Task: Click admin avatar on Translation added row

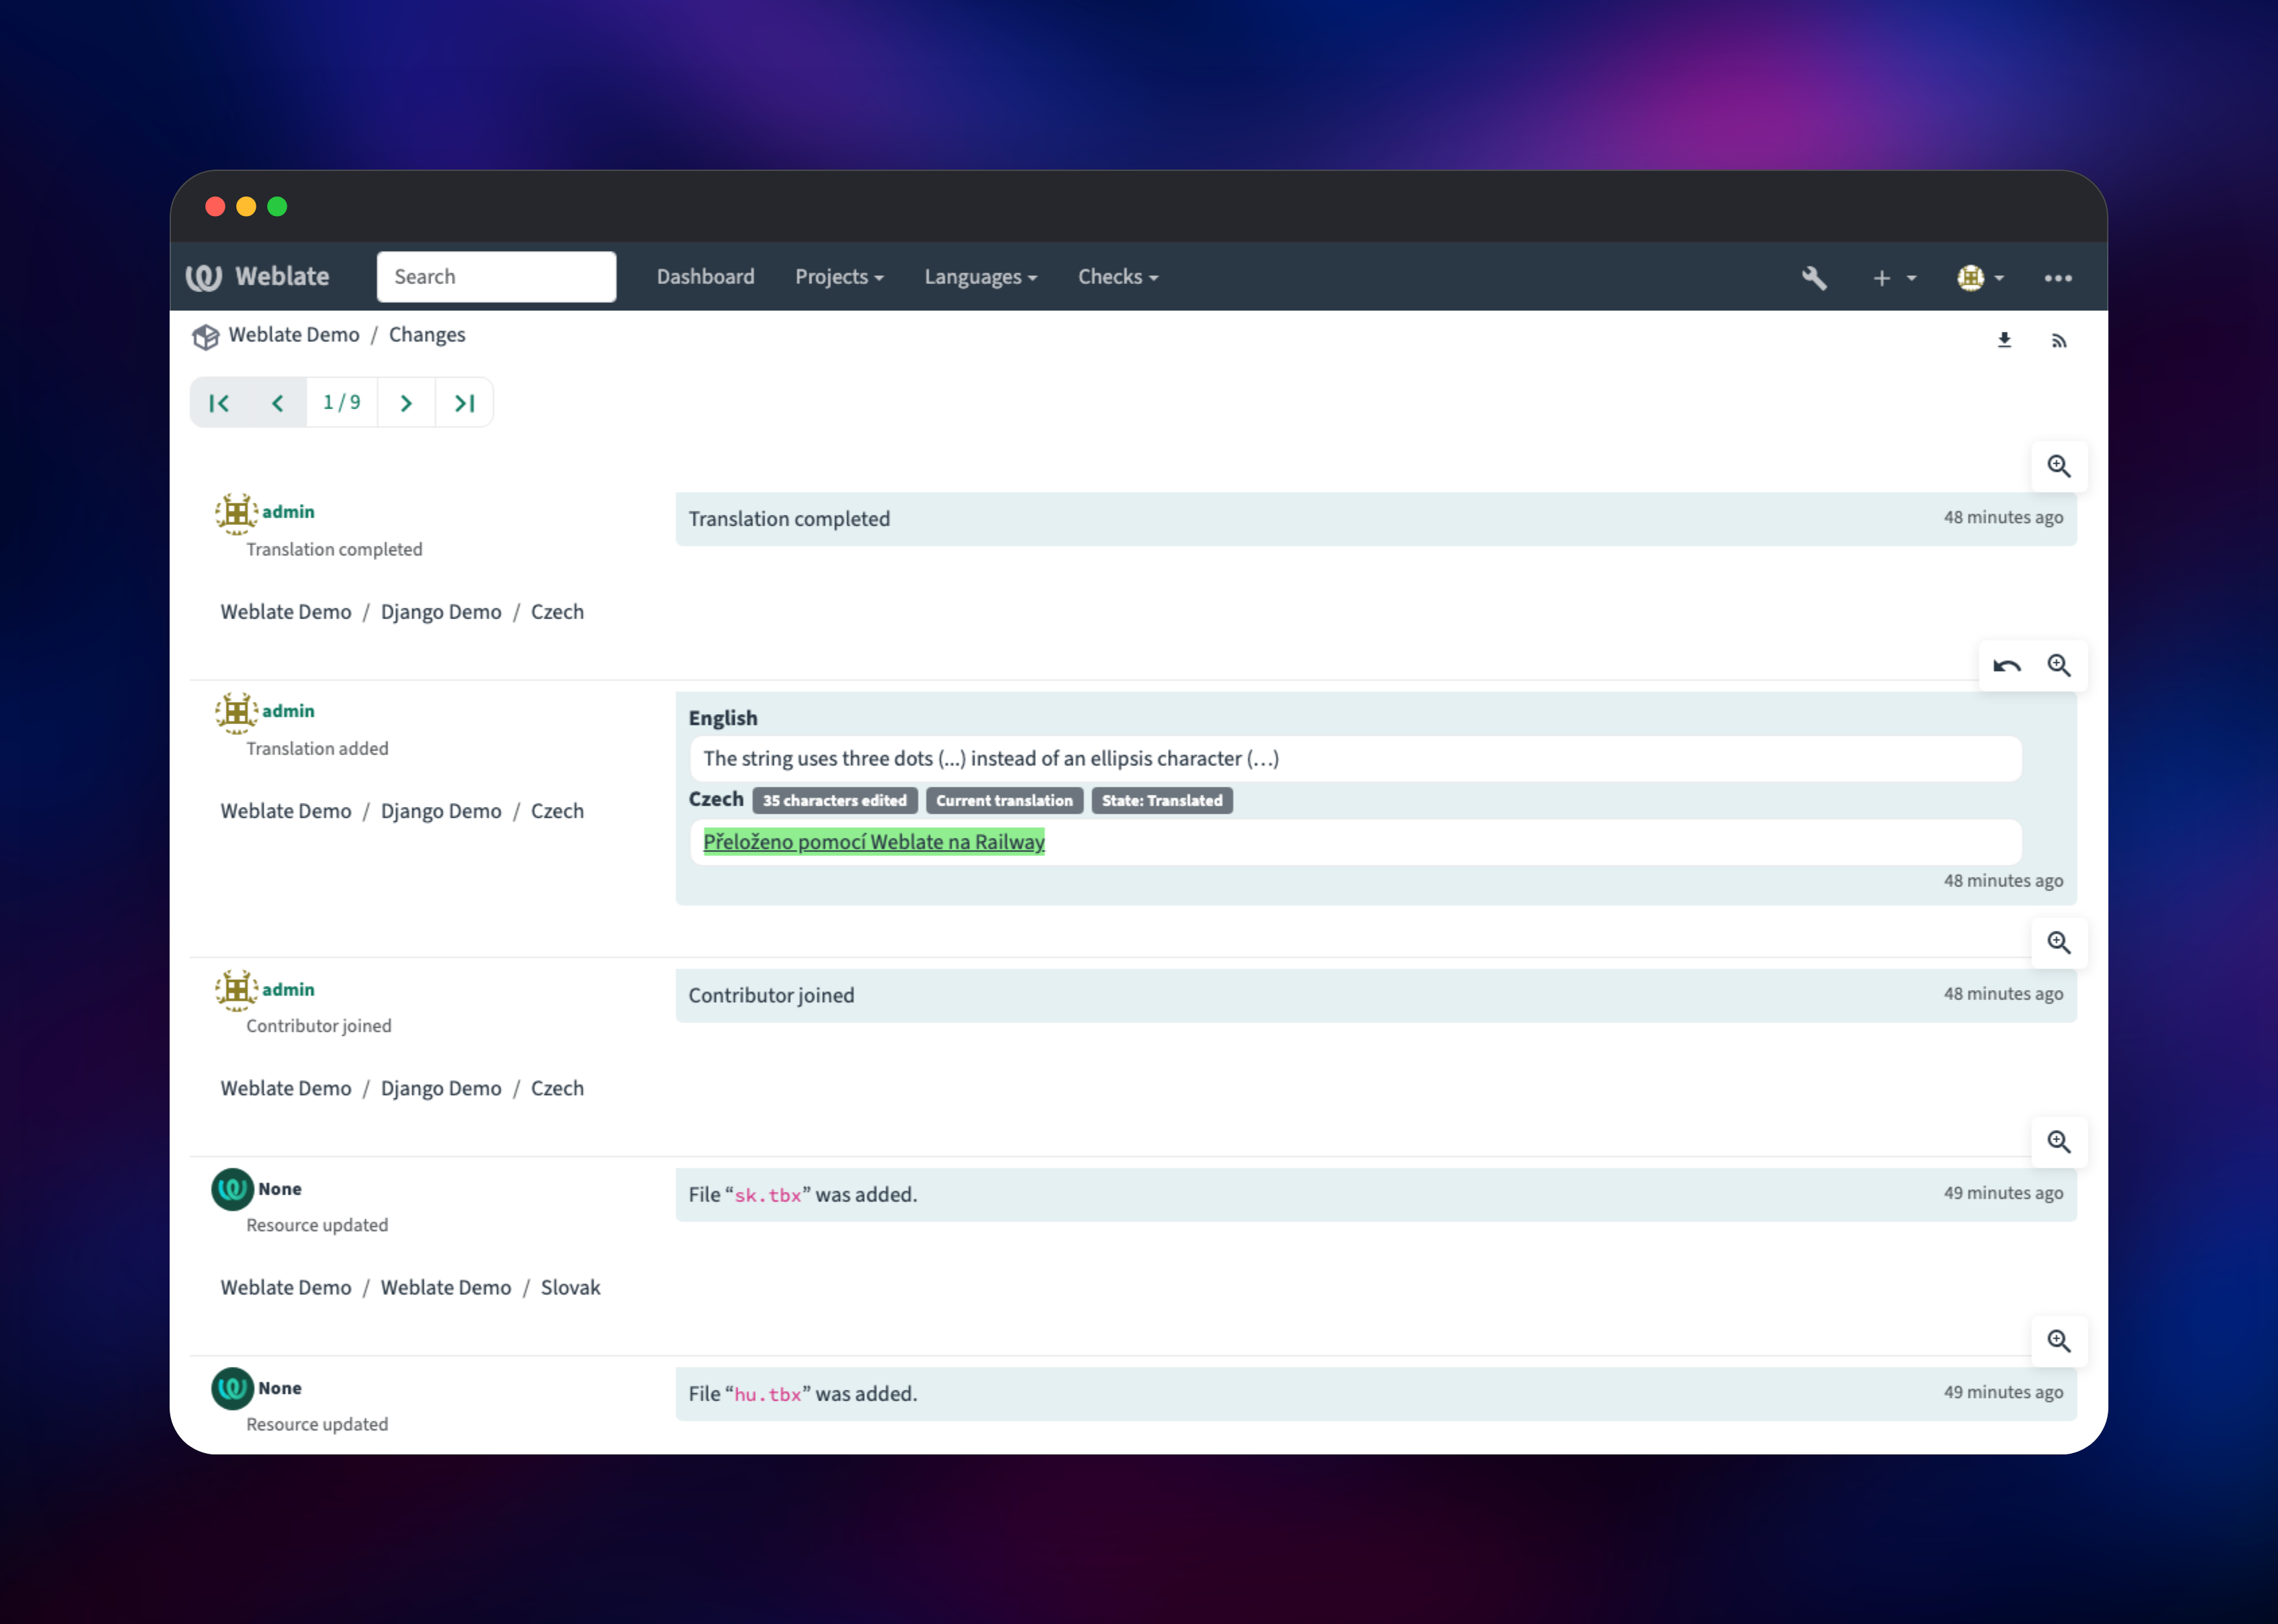Action: [236, 712]
